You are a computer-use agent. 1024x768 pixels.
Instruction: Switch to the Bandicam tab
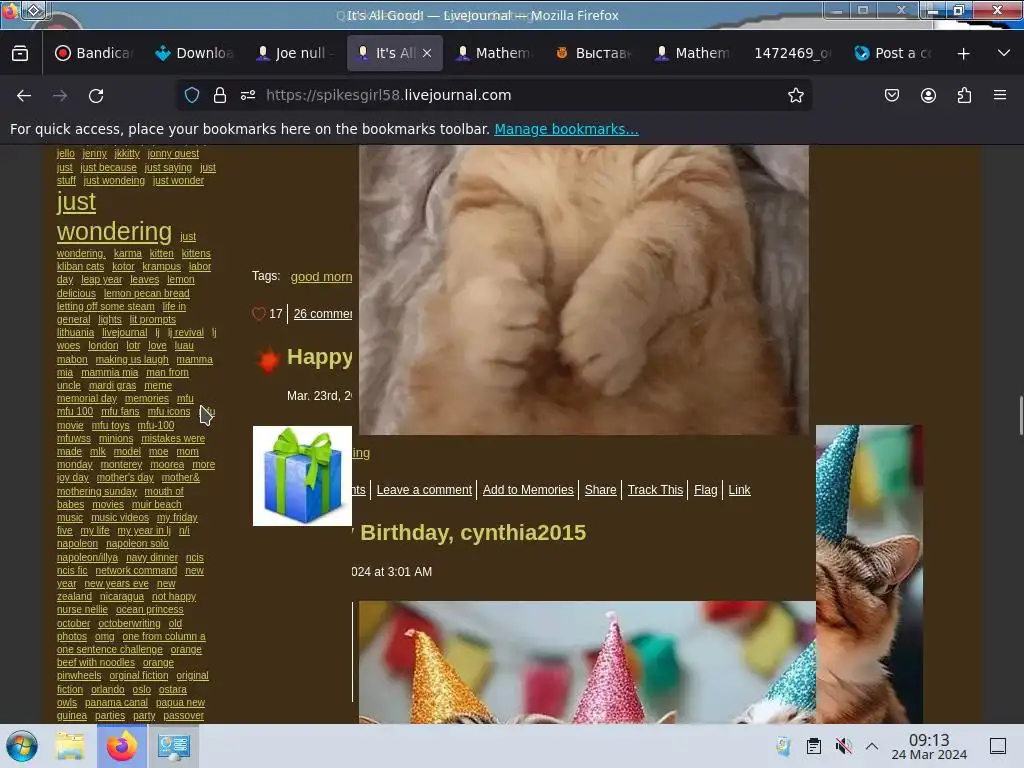pos(93,54)
